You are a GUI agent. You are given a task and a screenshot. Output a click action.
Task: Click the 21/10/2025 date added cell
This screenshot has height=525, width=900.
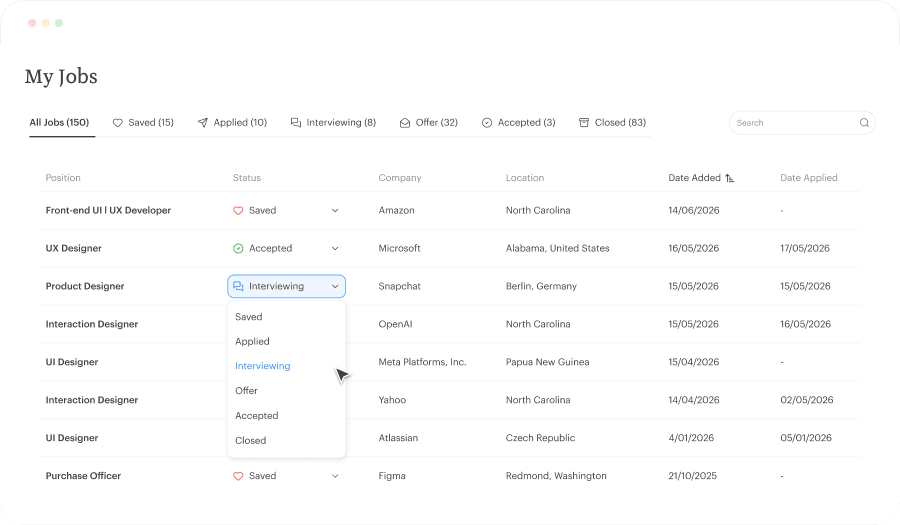click(692, 476)
